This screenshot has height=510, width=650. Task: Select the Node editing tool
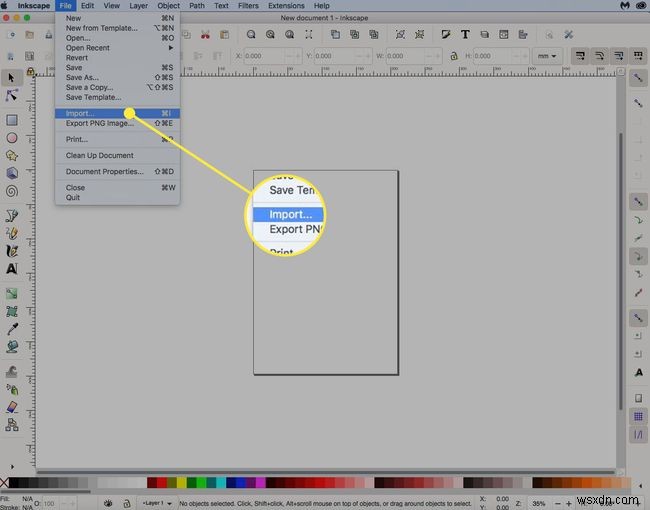click(12, 95)
